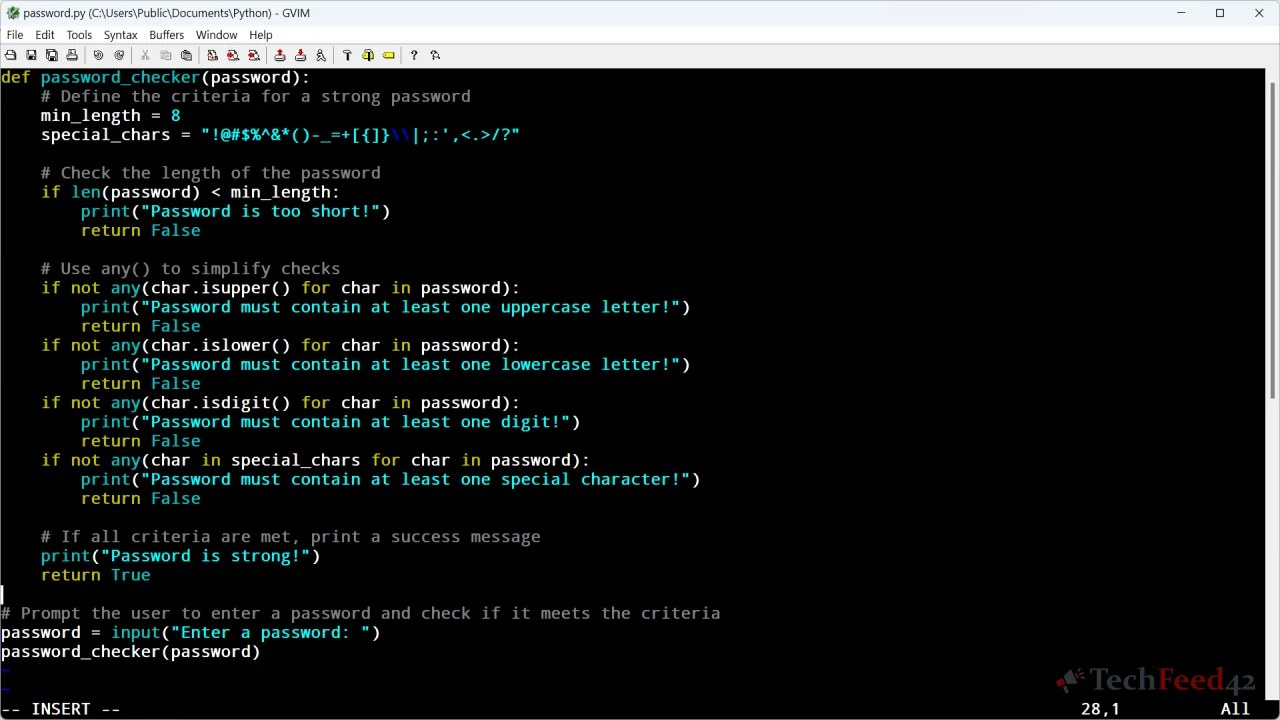Viewport: 1280px width, 720px height.
Task: Click the Find Previous toolbar icon
Action: 254,55
